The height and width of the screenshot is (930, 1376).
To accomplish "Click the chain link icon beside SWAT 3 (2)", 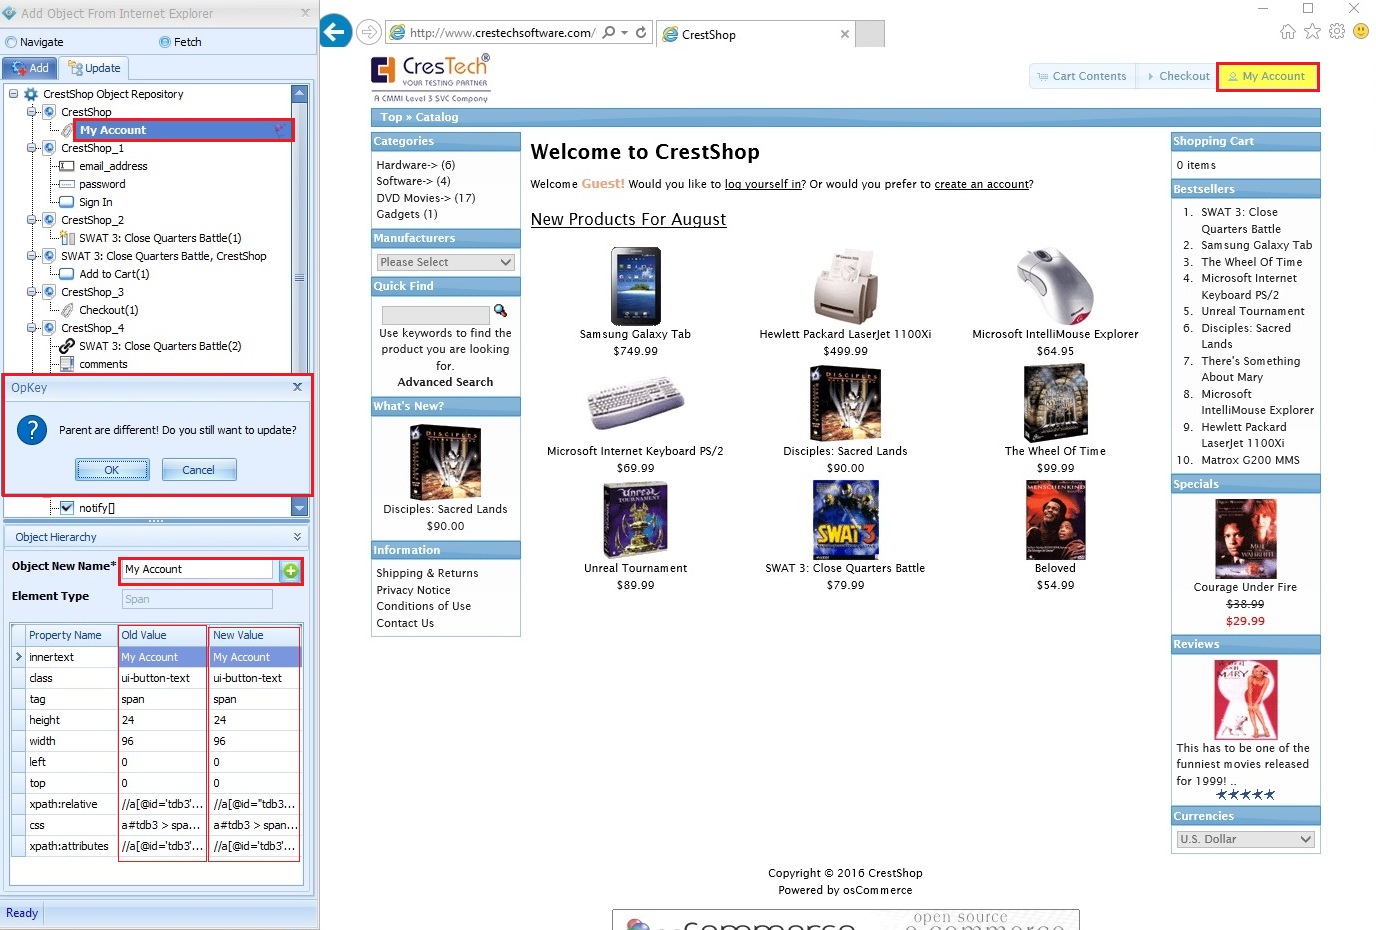I will [67, 346].
